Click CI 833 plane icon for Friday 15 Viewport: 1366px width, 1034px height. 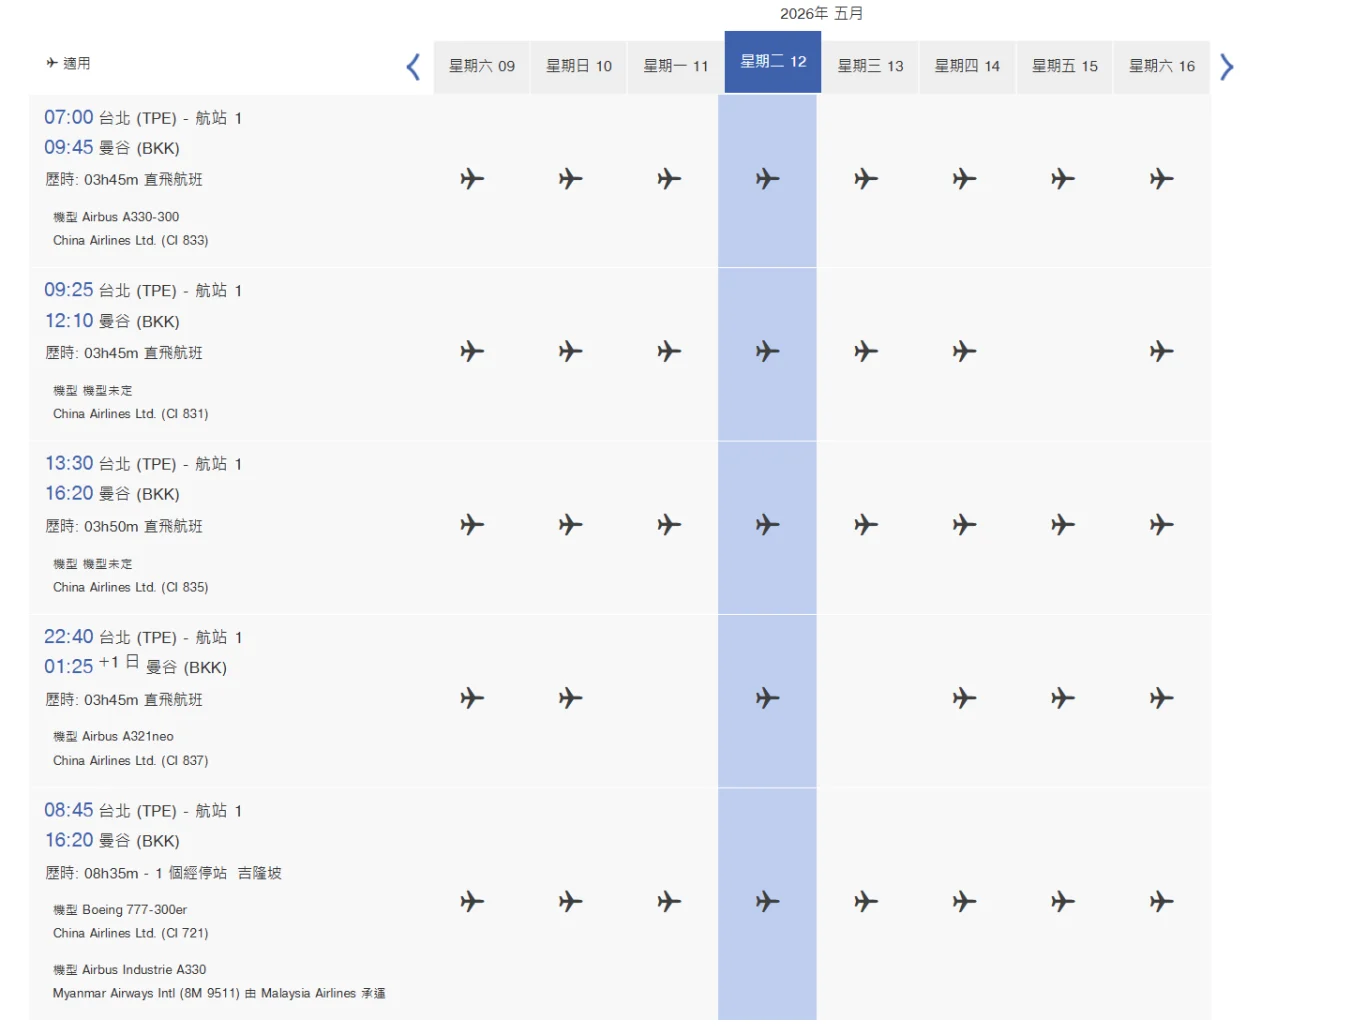pos(1063,179)
